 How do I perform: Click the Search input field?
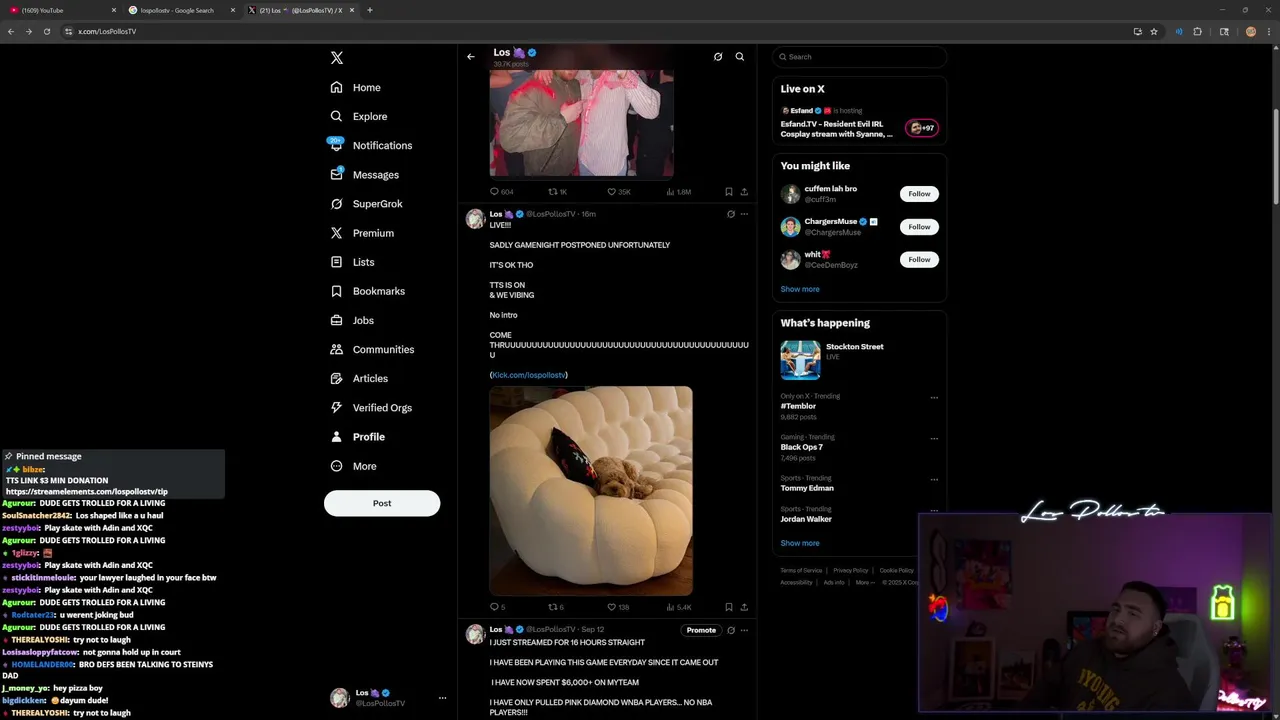click(x=860, y=57)
